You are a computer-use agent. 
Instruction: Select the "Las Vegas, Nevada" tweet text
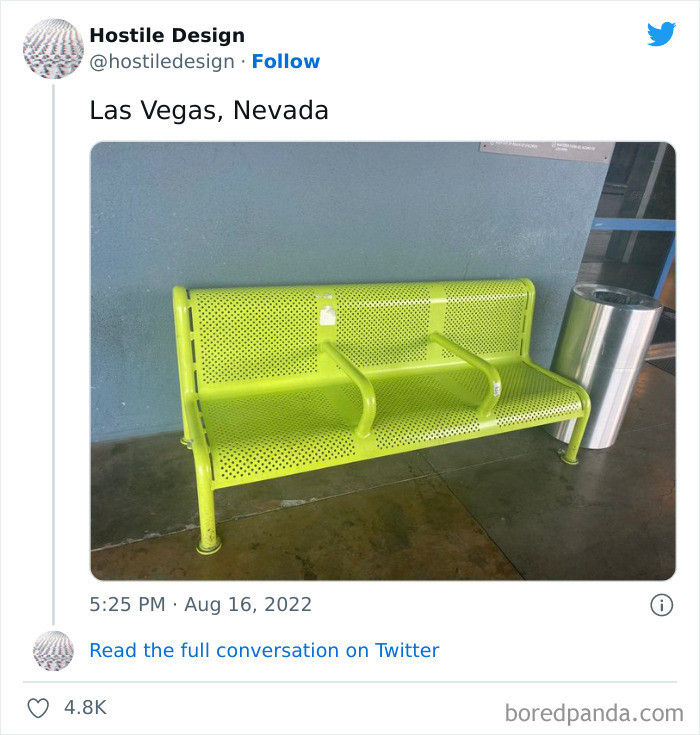click(x=208, y=110)
